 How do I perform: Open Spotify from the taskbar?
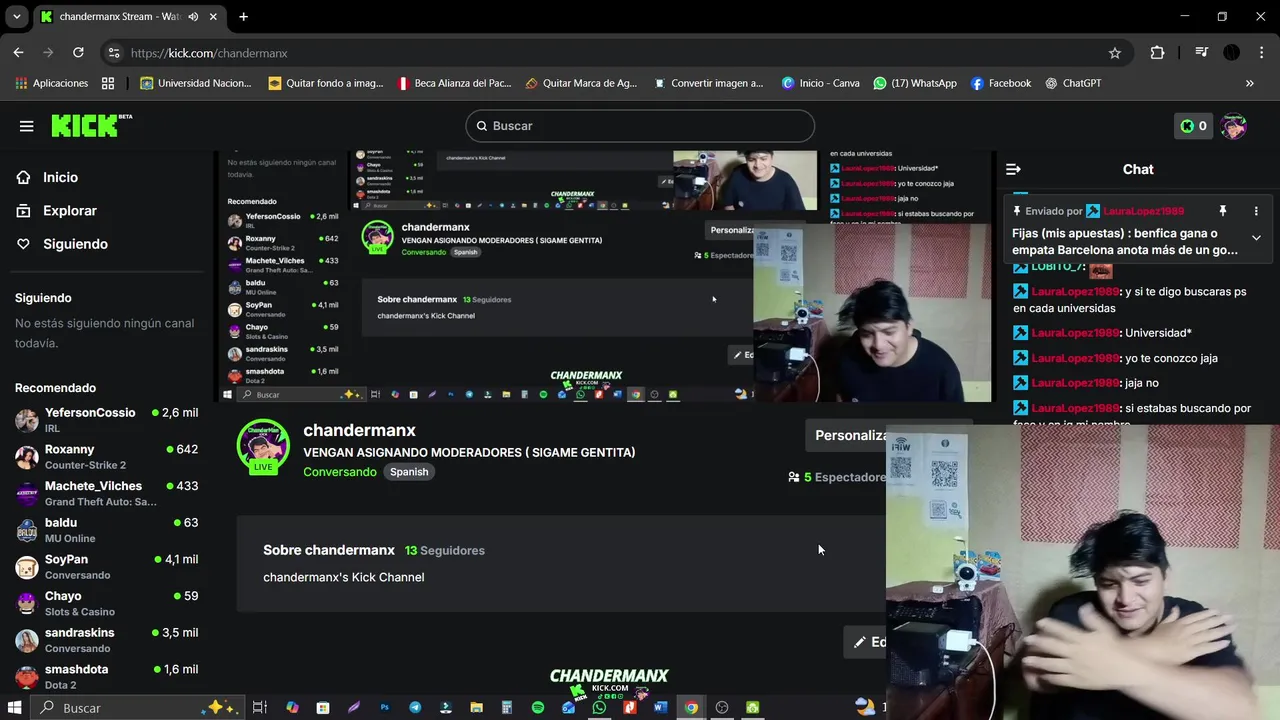tap(538, 707)
